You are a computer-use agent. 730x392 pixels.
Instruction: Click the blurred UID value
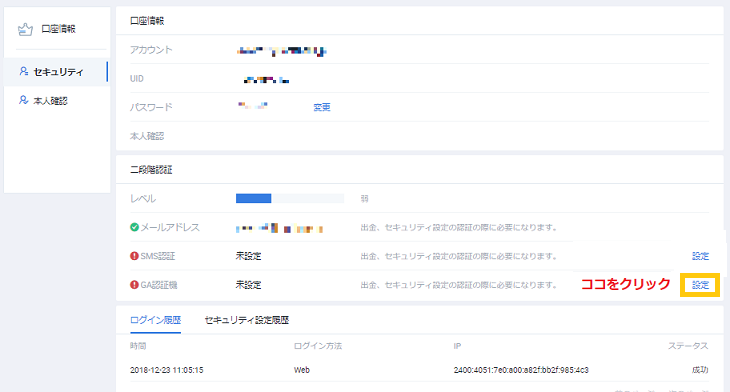click(266, 80)
